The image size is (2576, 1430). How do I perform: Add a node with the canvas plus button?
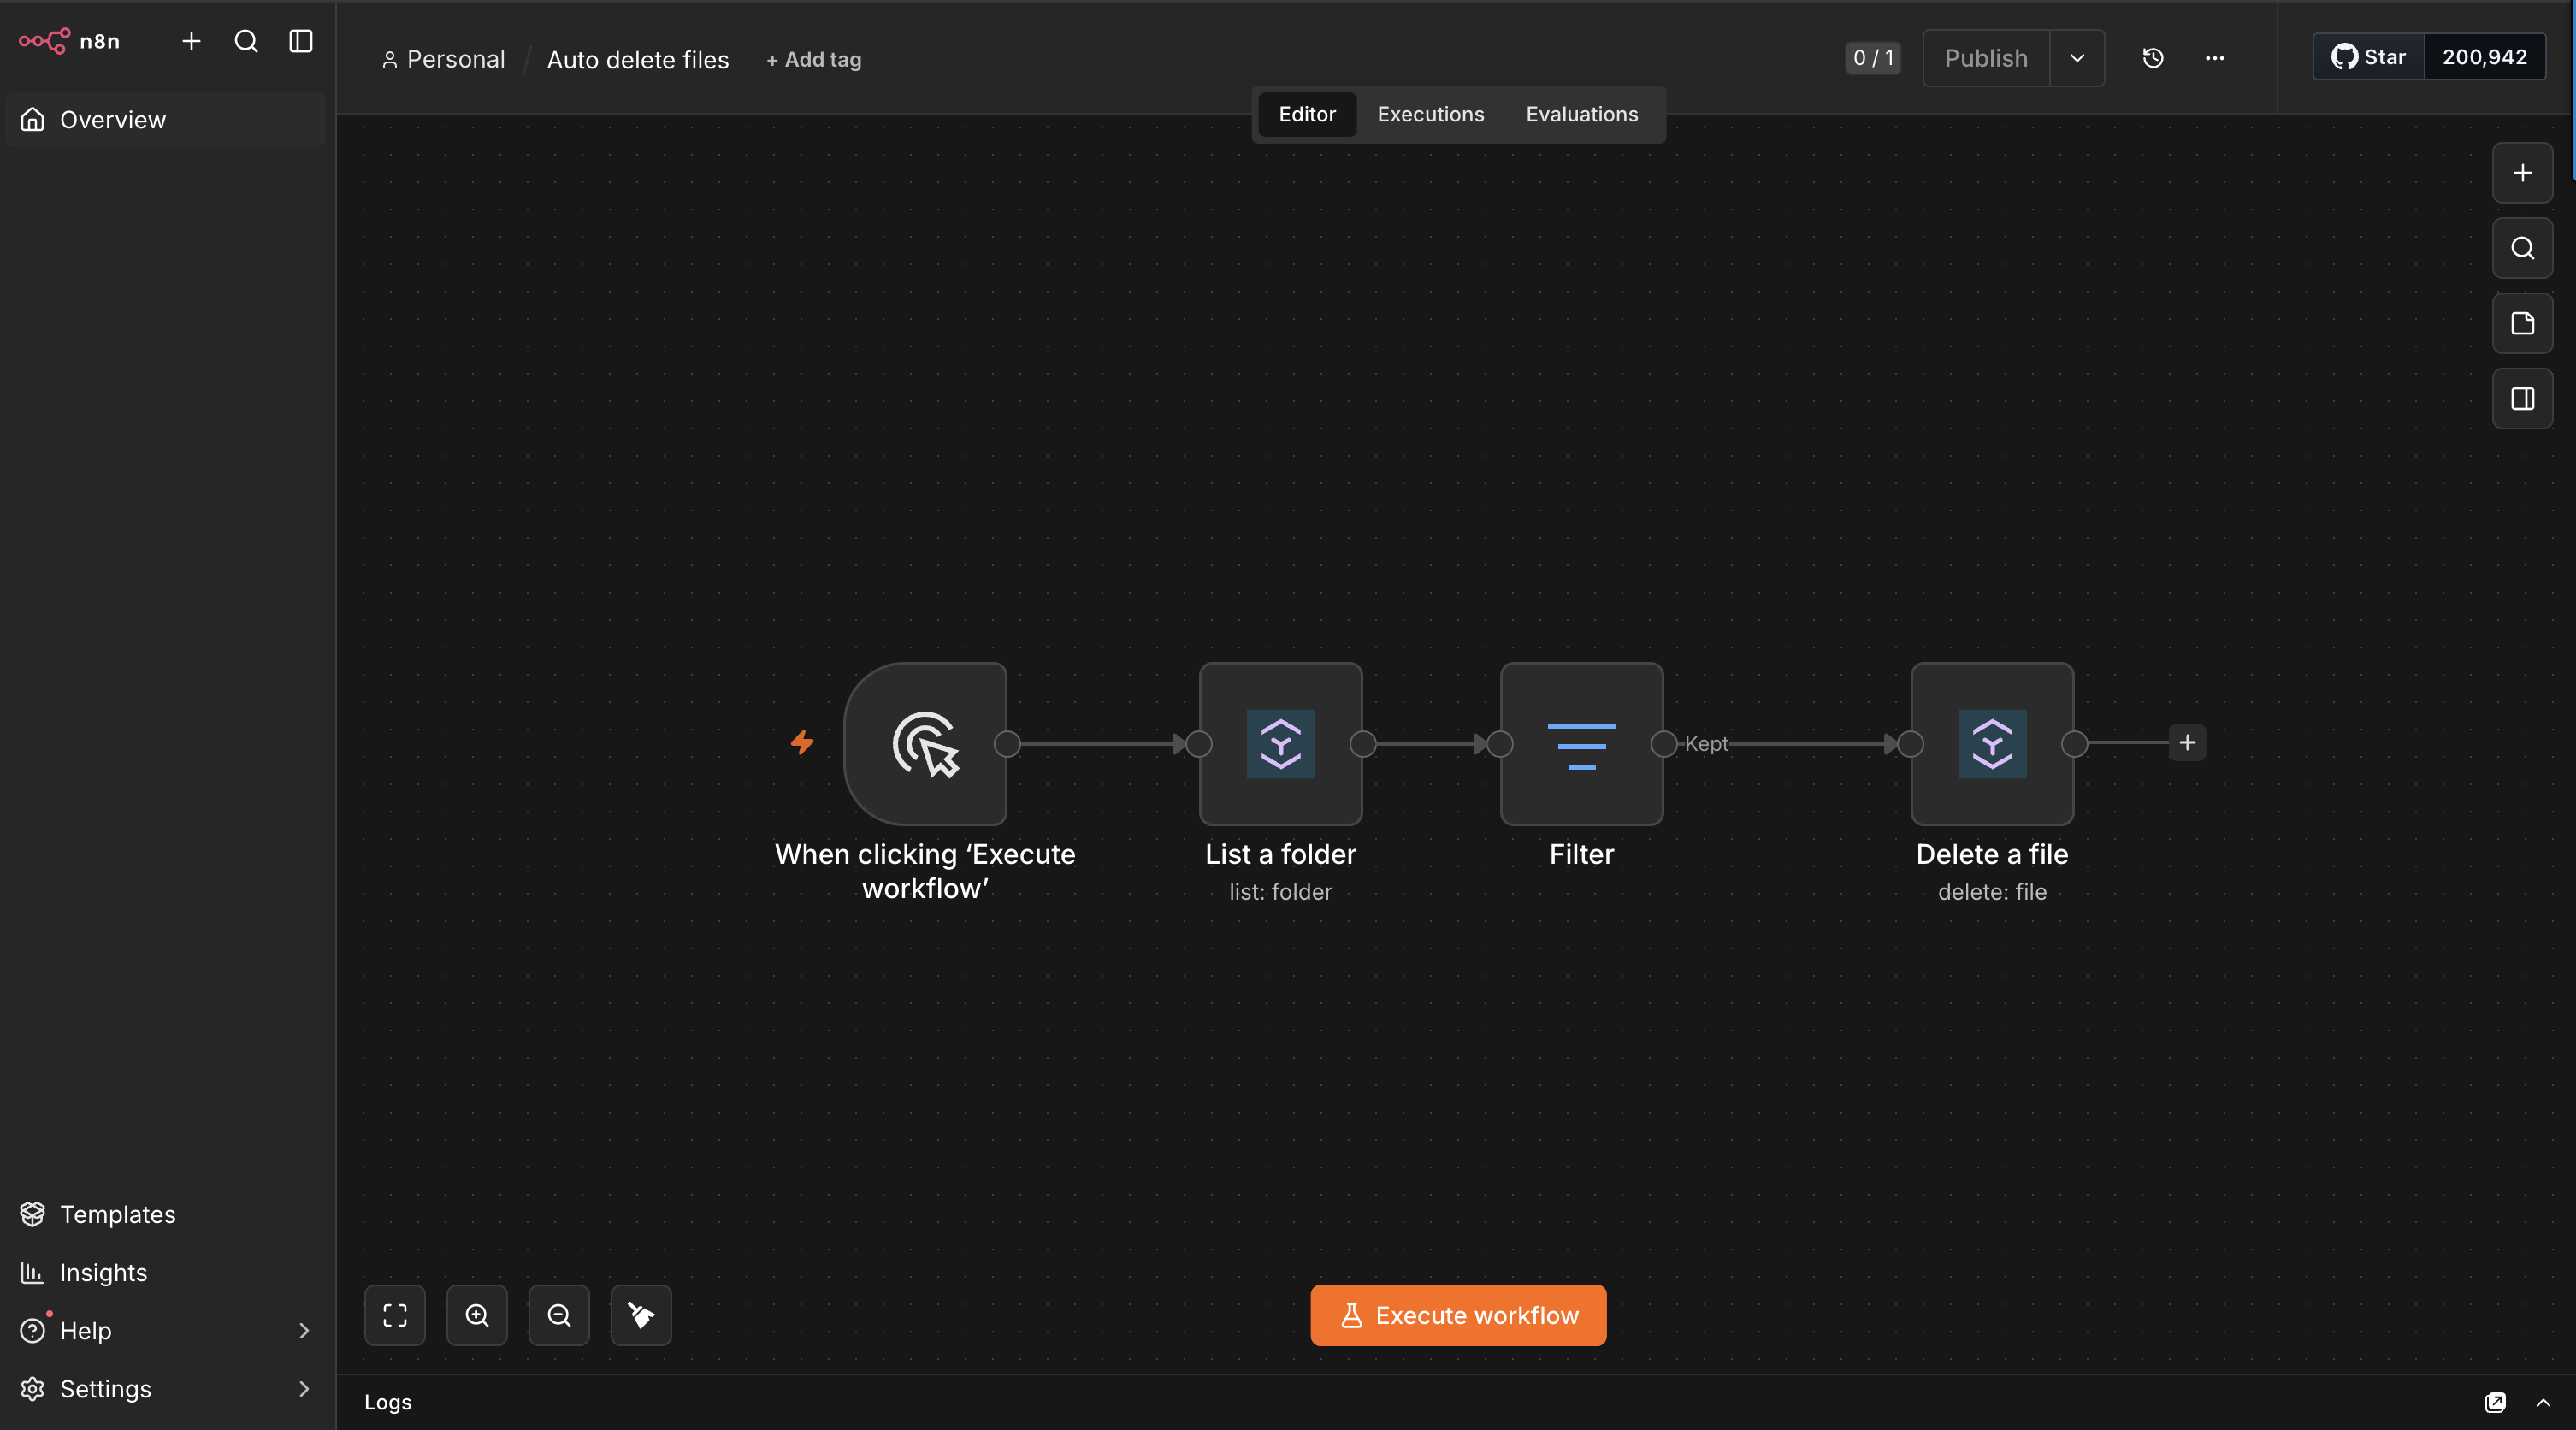tap(2523, 173)
